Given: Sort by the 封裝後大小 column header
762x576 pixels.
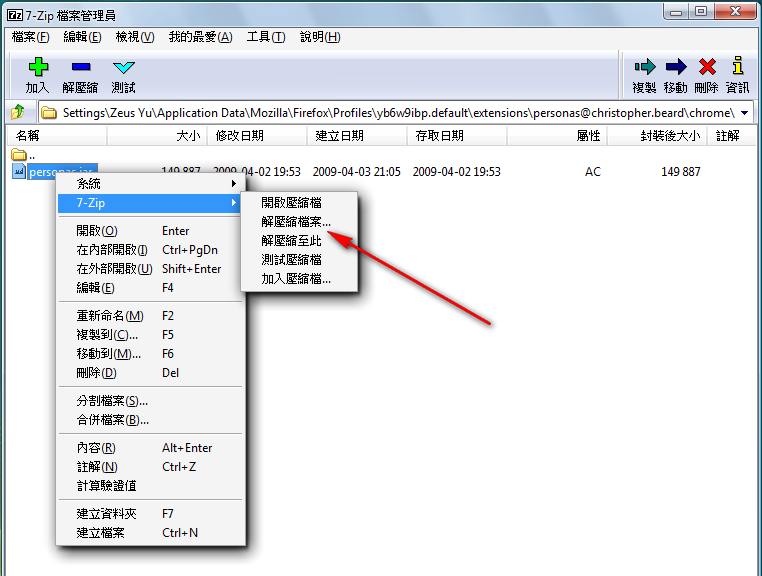Looking at the screenshot, I should (x=657, y=136).
